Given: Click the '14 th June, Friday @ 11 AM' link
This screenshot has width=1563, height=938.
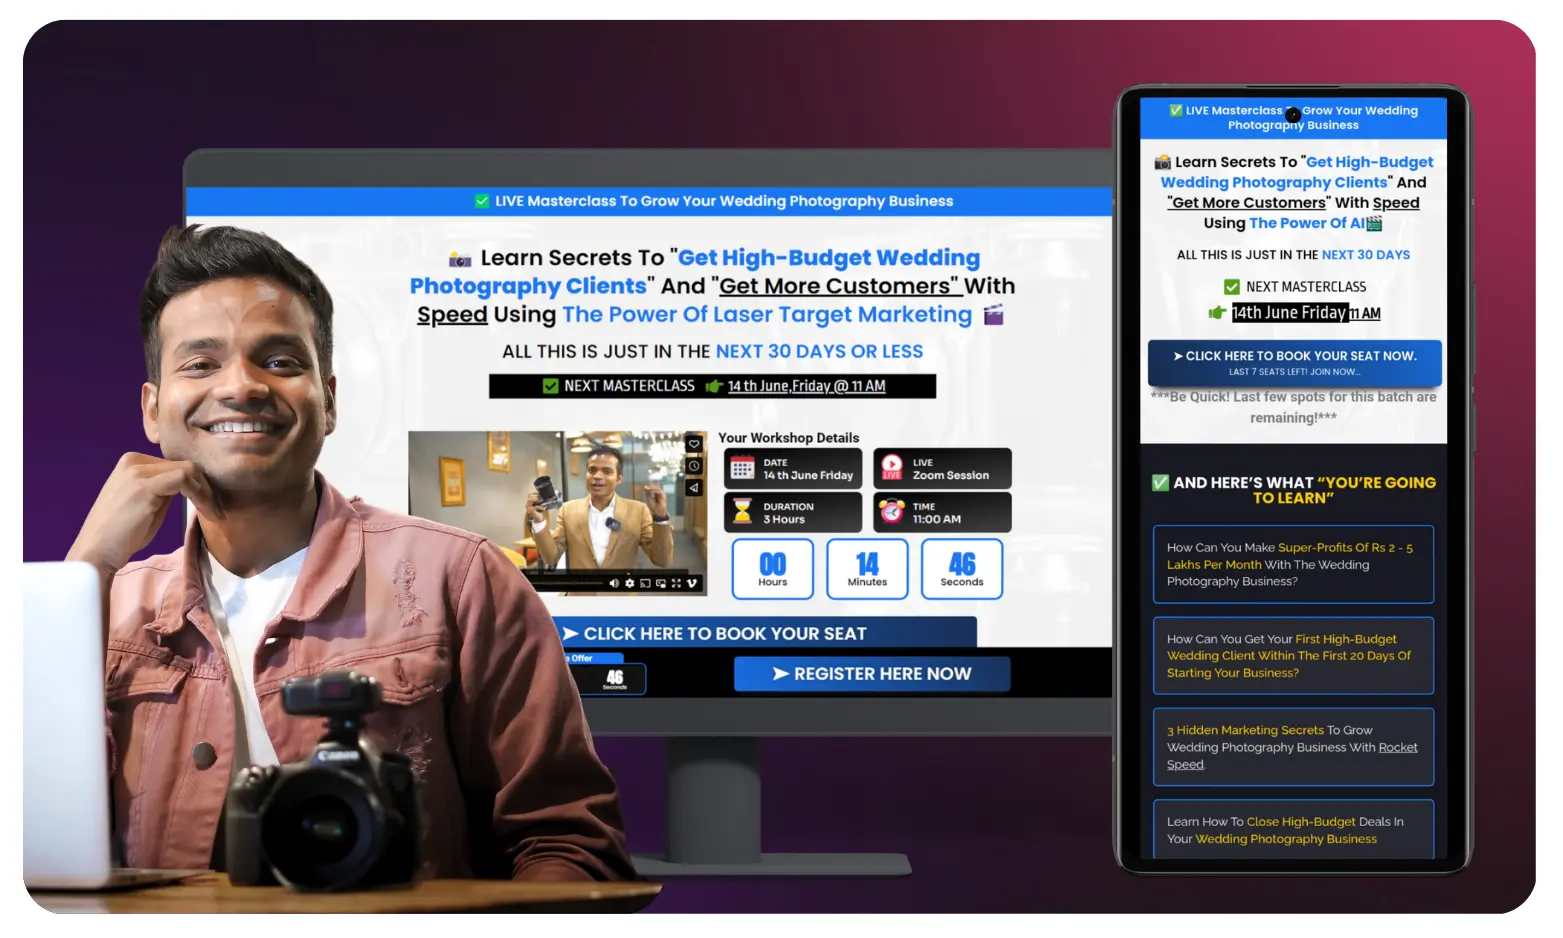Looking at the screenshot, I should [x=806, y=386].
